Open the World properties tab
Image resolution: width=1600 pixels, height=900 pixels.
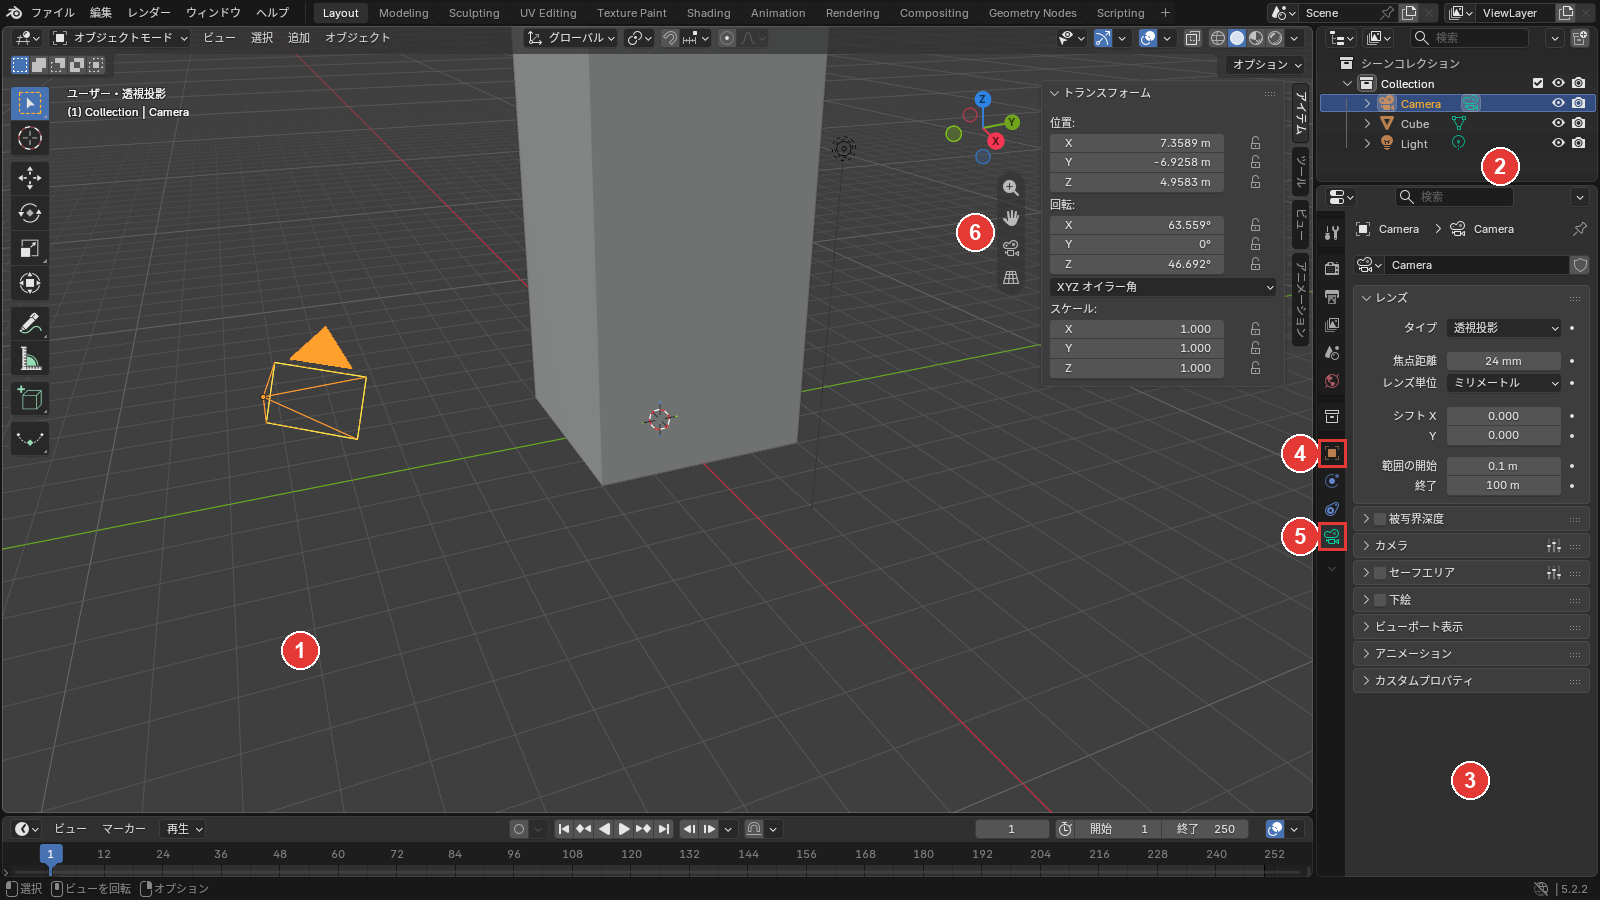click(1332, 381)
